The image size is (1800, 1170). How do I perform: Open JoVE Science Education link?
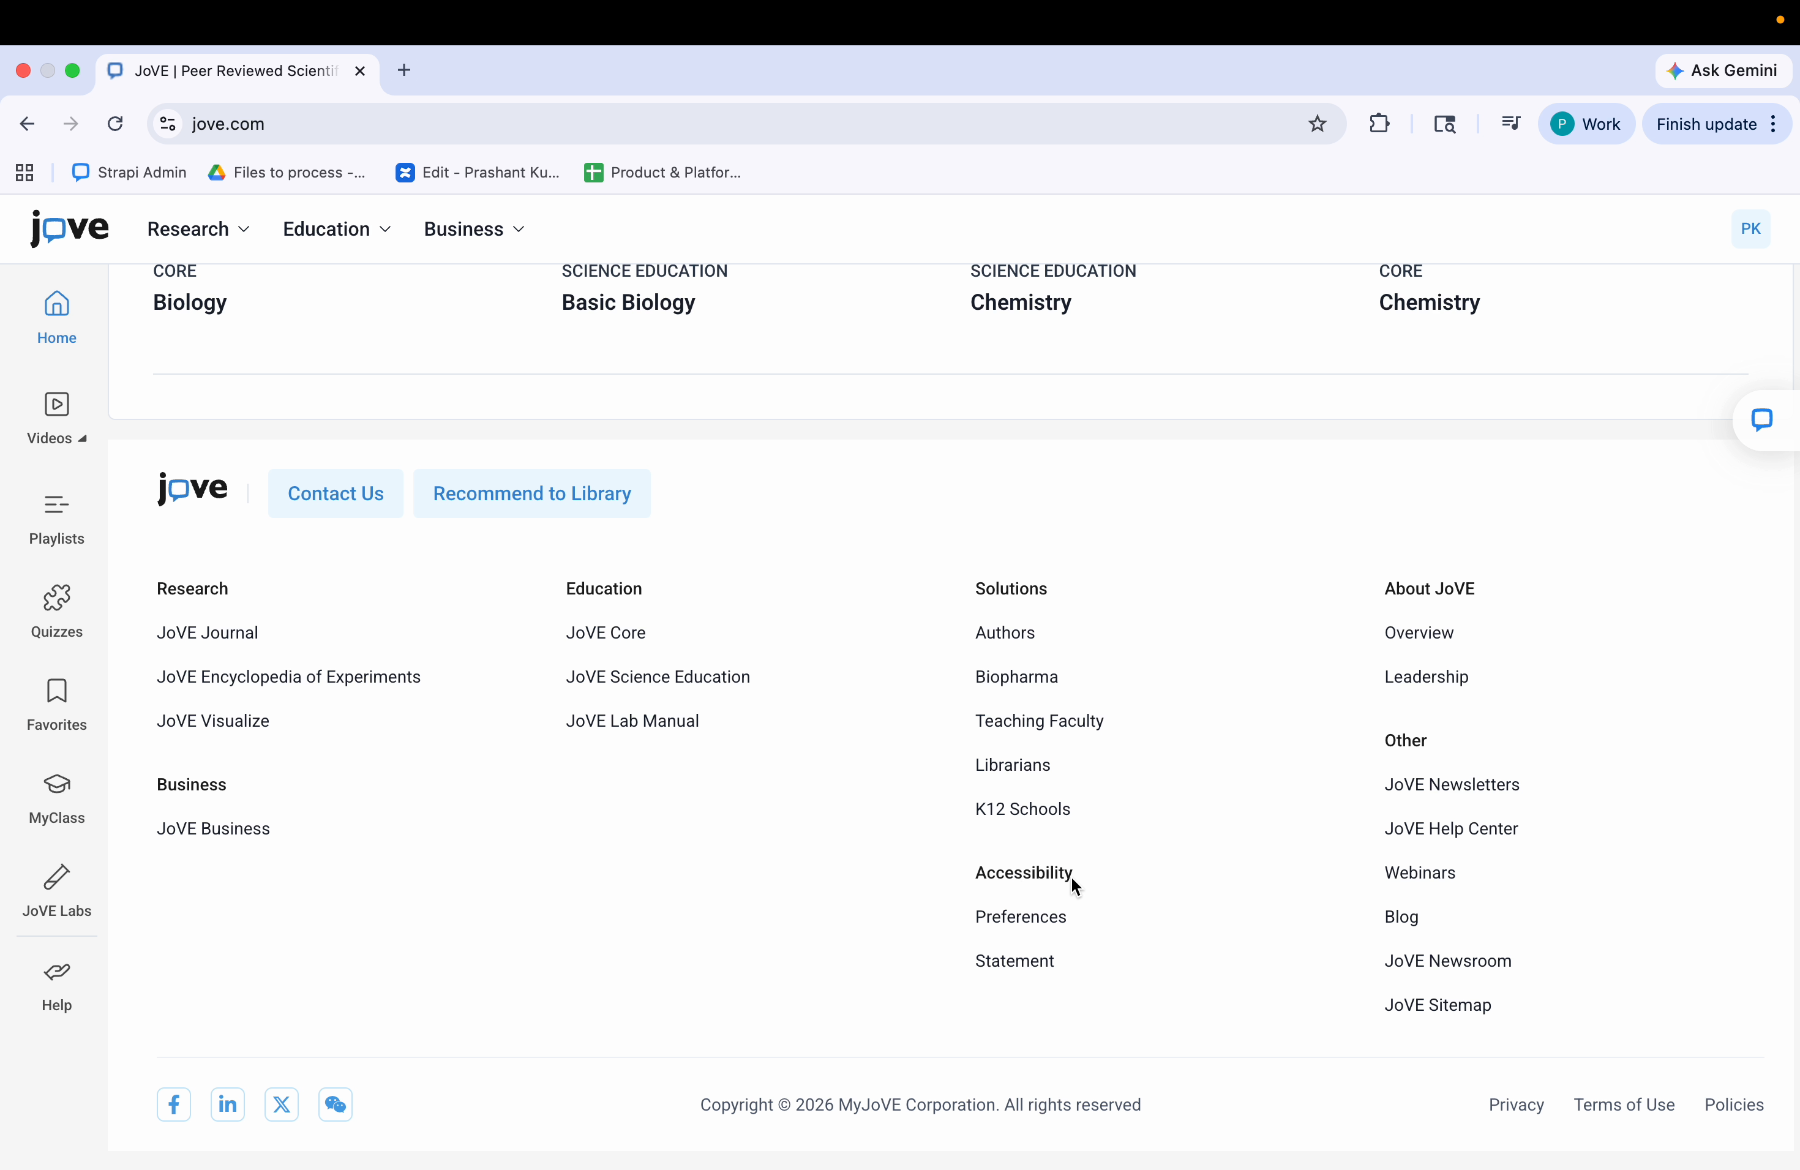point(658,677)
